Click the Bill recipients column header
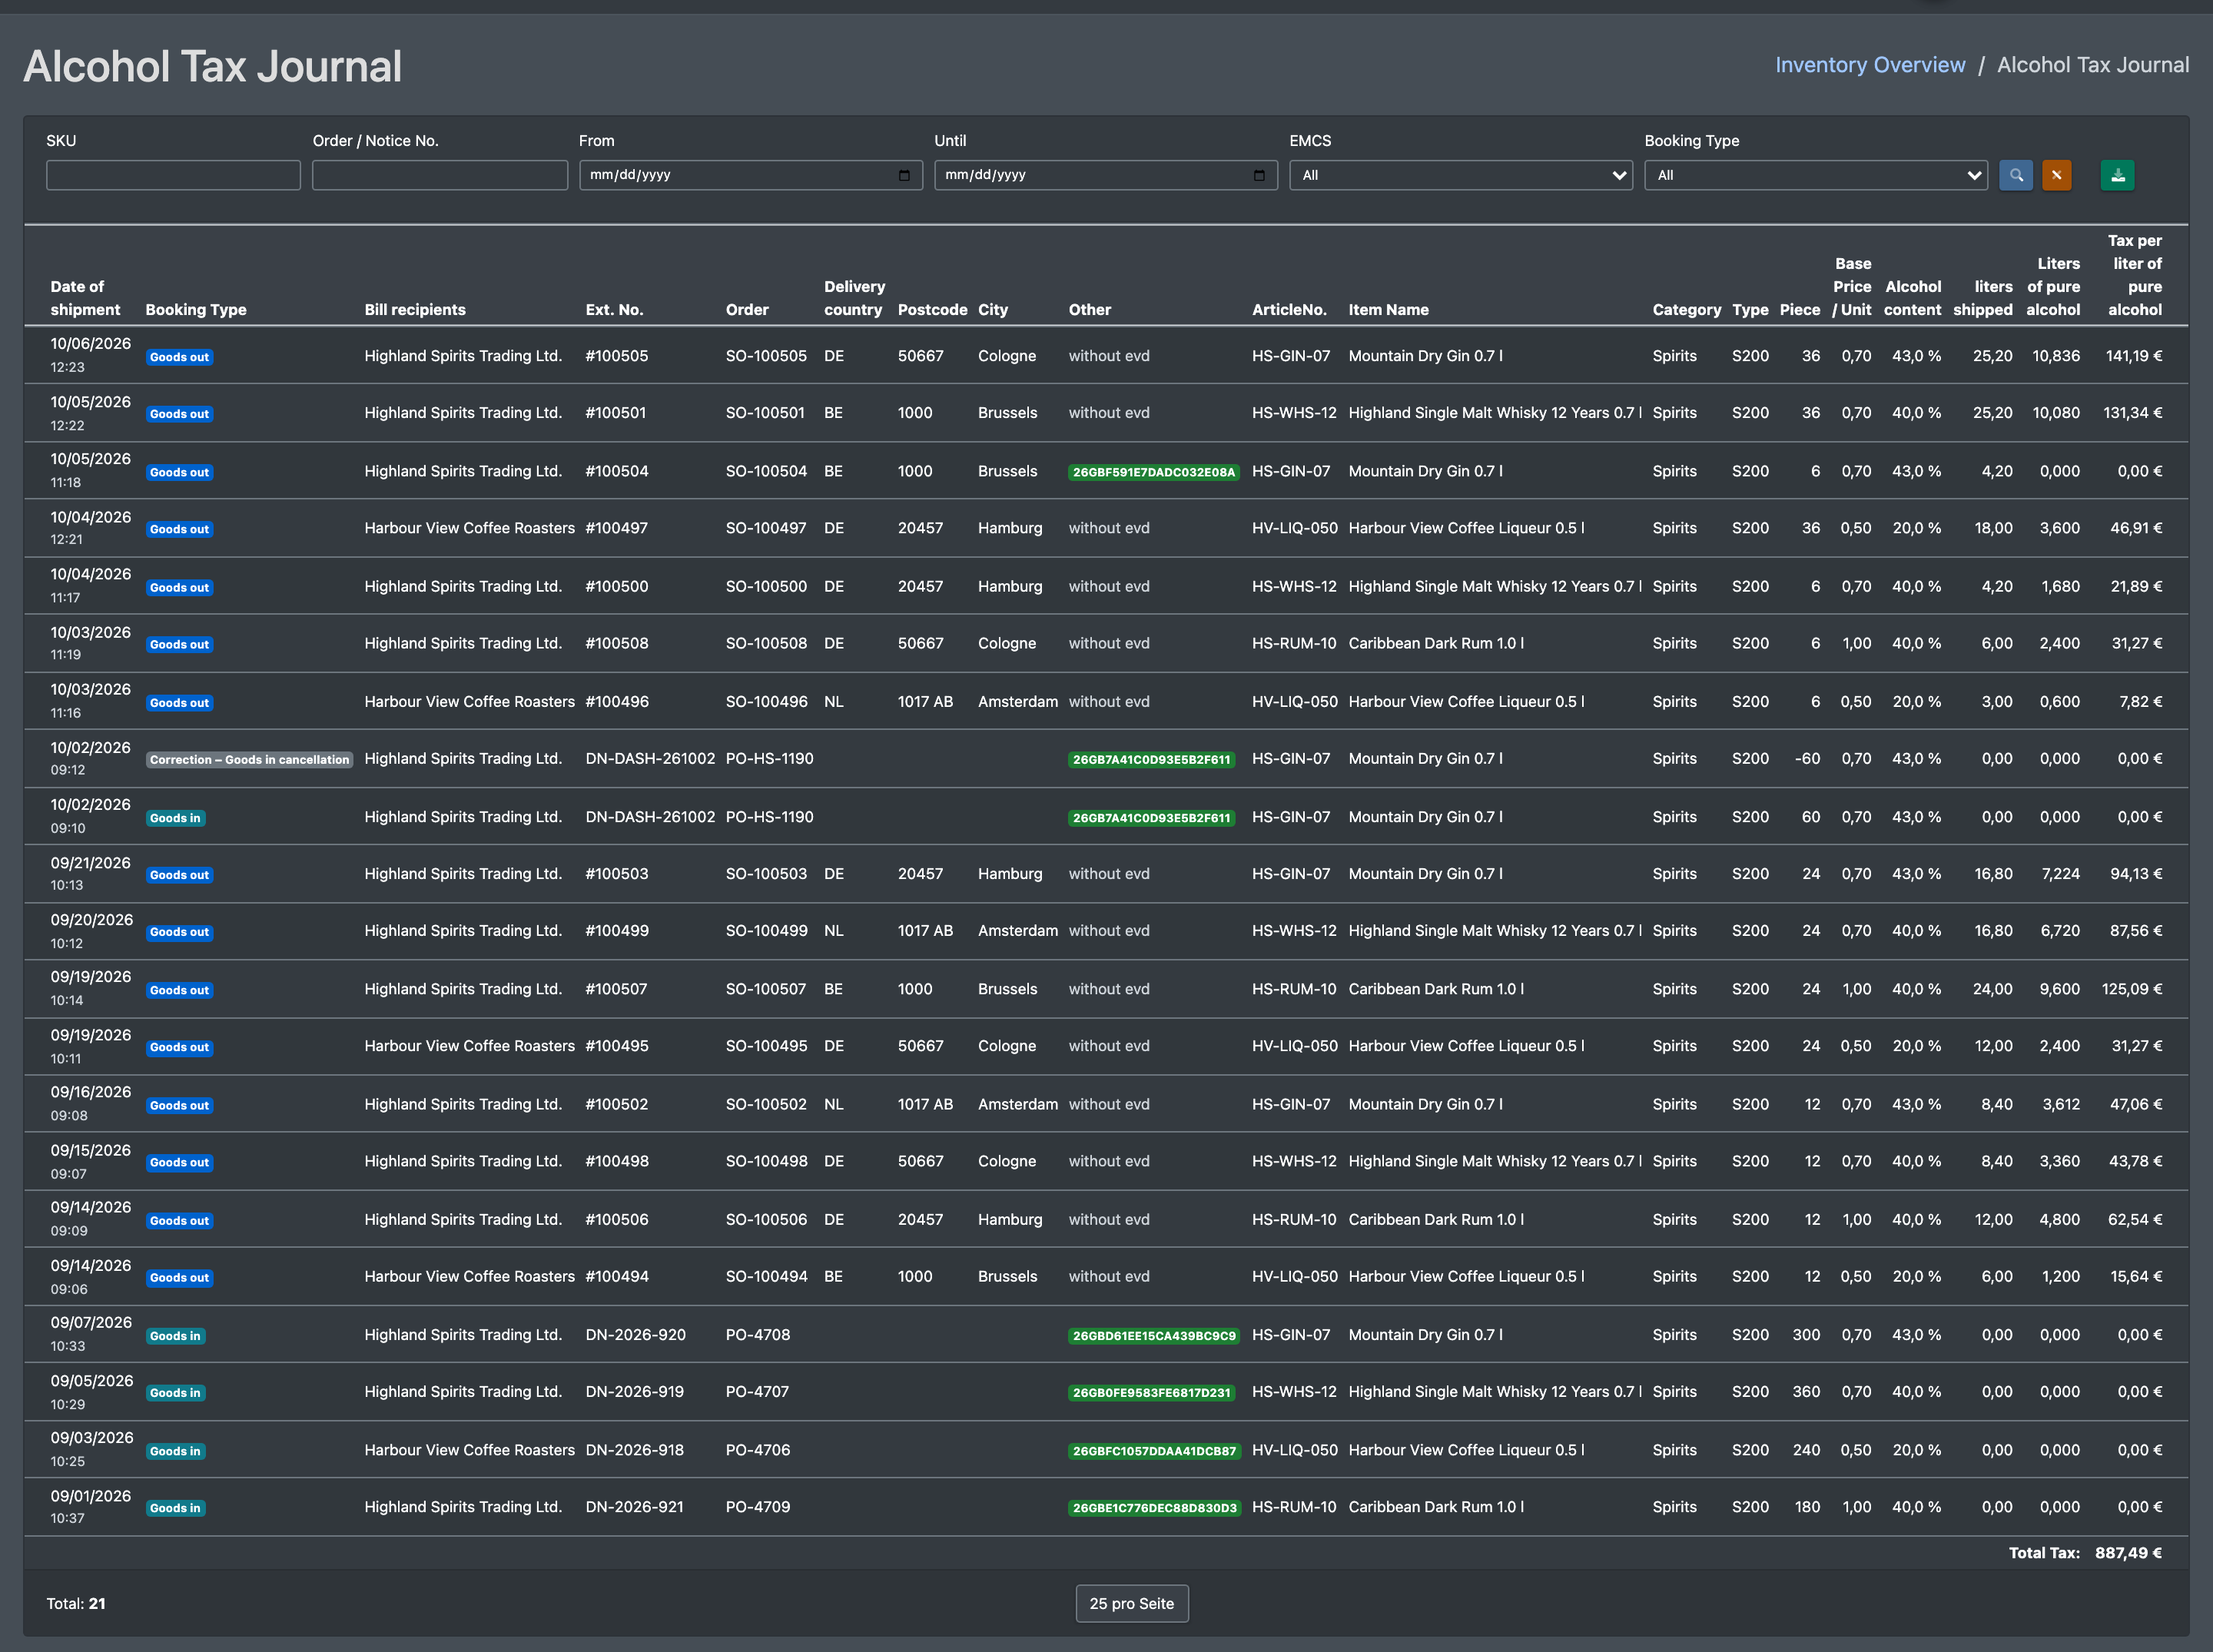Screen dimensions: 2213x1652 pyautogui.click(x=415, y=310)
